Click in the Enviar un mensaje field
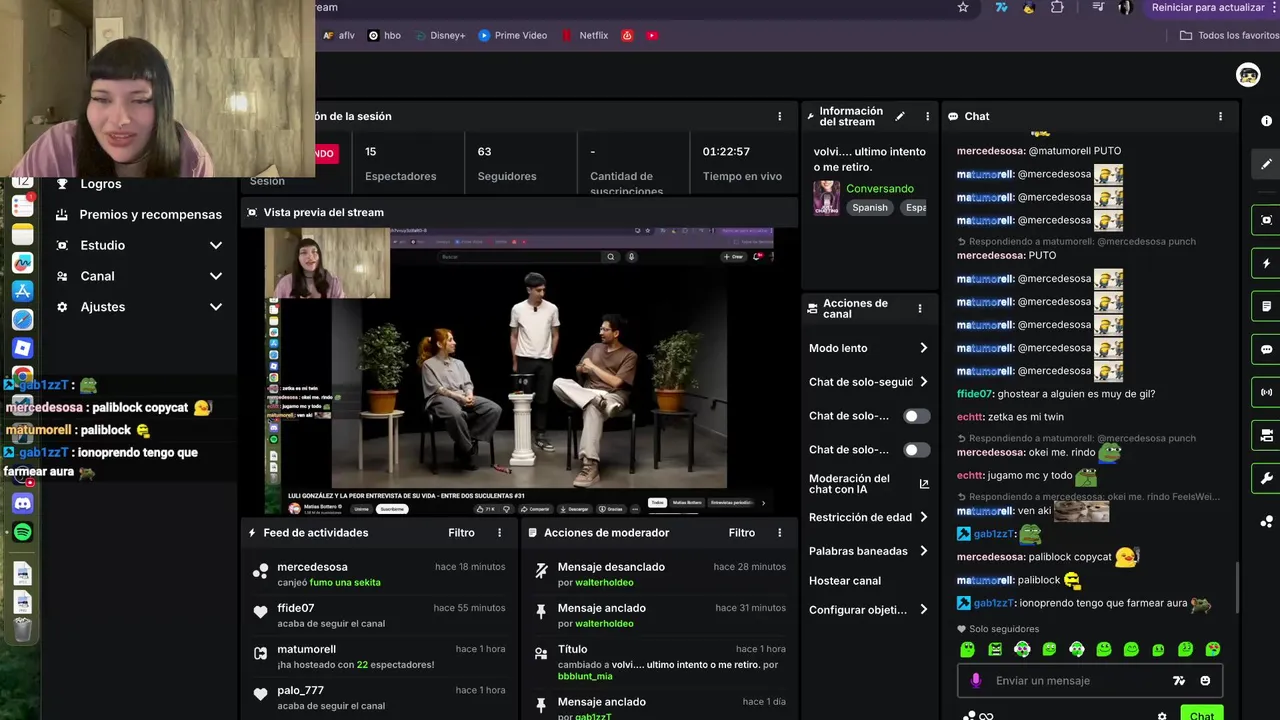The width and height of the screenshot is (1280, 720). (x=1080, y=681)
